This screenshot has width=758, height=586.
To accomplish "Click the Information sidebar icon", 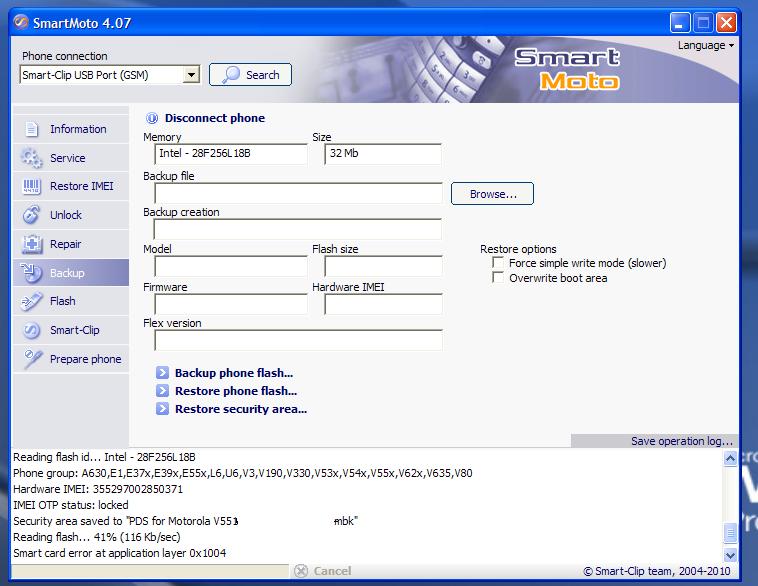I will [31, 129].
